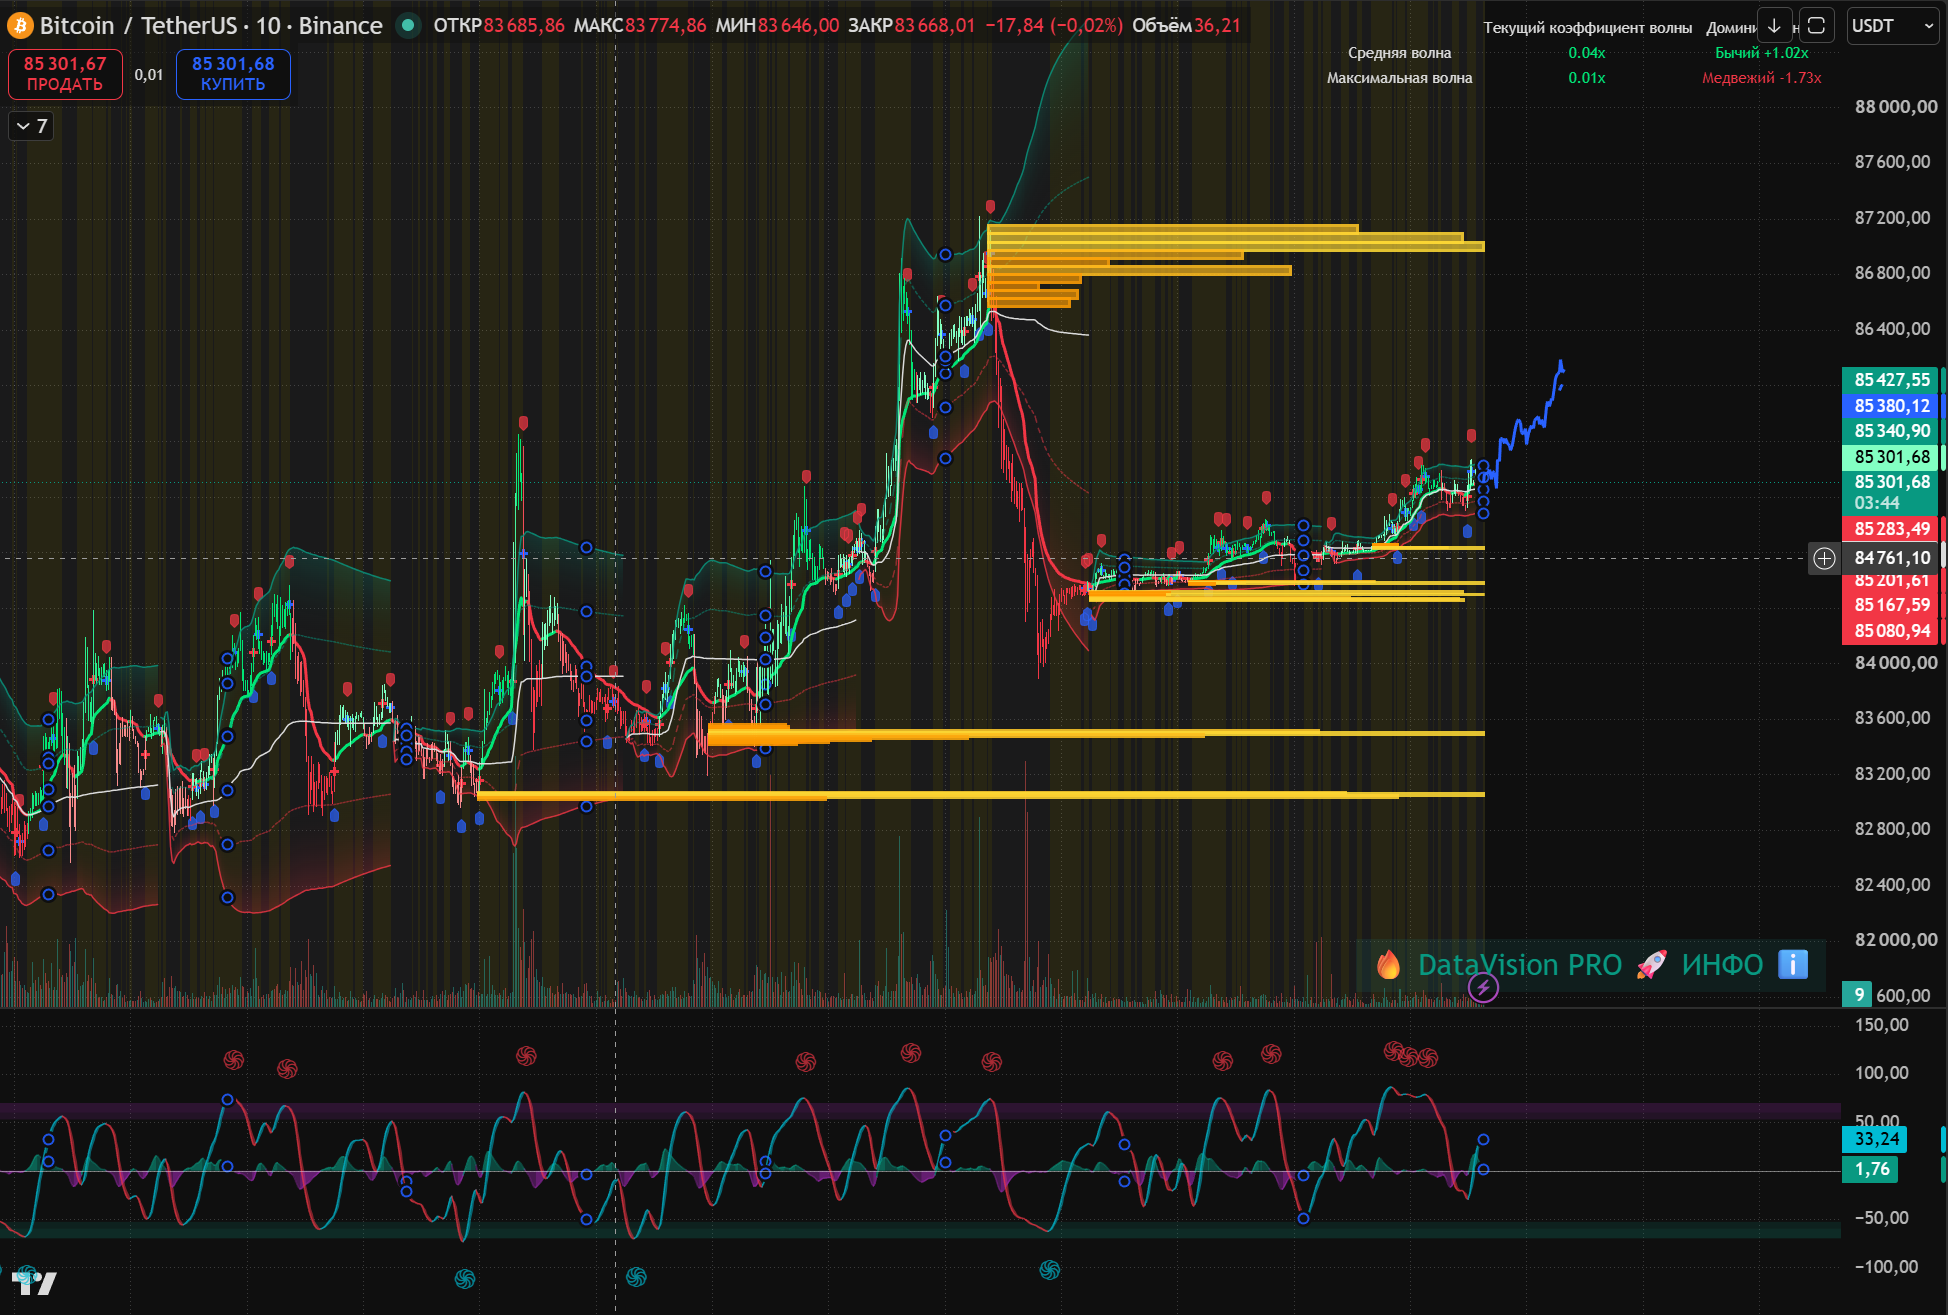Click the down-arrow button beside the USDT selector
This screenshot has height=1315, width=1948.
(1774, 26)
